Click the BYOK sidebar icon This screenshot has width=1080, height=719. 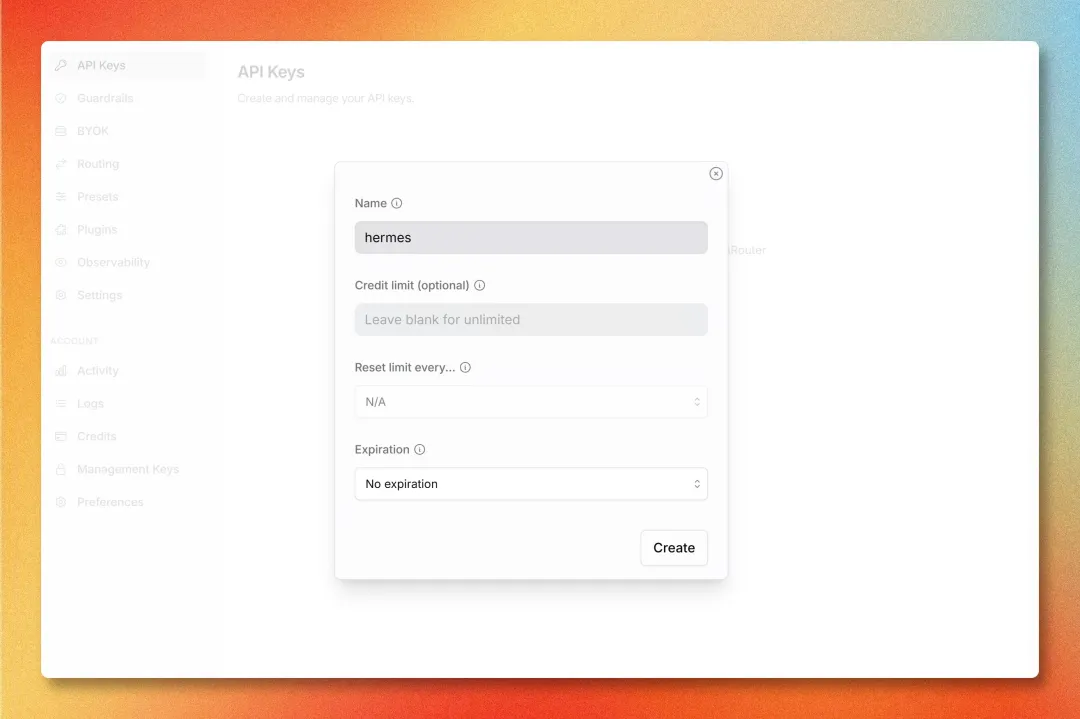(x=61, y=131)
